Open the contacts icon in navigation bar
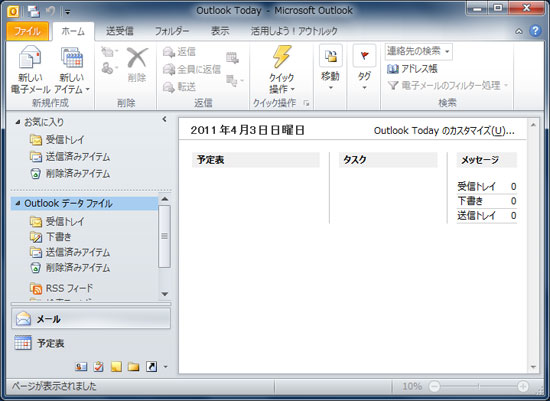 click(81, 367)
